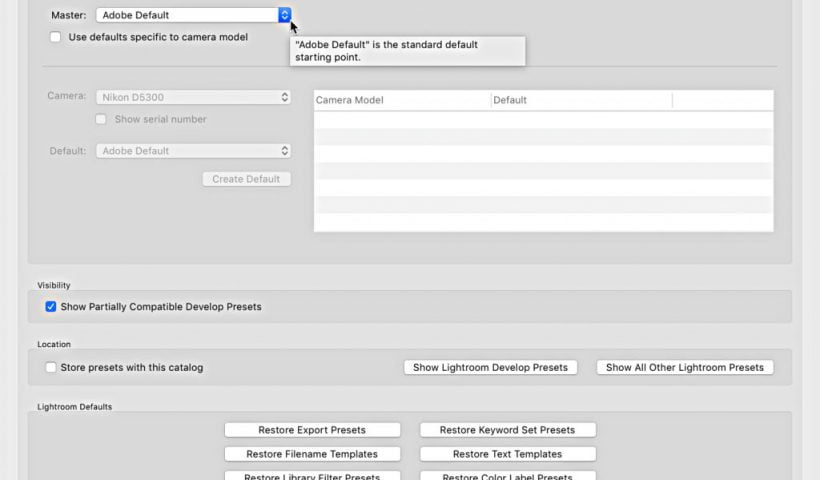Open the Camera dropdown showing Nikon D5300
The width and height of the screenshot is (820, 480).
click(194, 97)
